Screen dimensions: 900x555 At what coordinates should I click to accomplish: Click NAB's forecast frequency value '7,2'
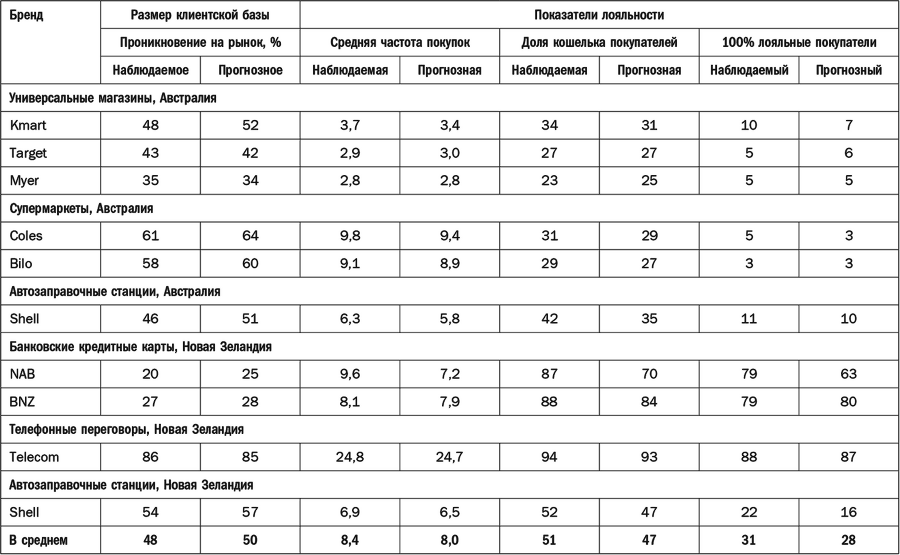pos(450,374)
